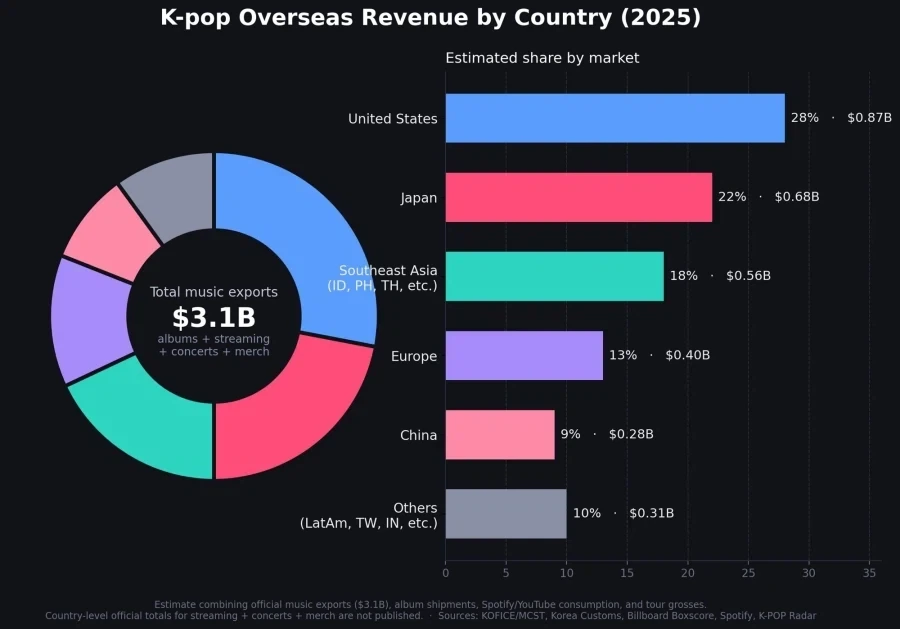Click the 'albums + streaming' caption line

click(x=214, y=339)
